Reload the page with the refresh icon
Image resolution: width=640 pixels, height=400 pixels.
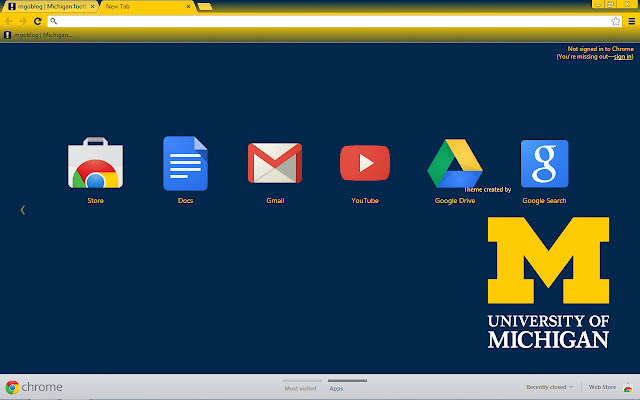tap(38, 21)
